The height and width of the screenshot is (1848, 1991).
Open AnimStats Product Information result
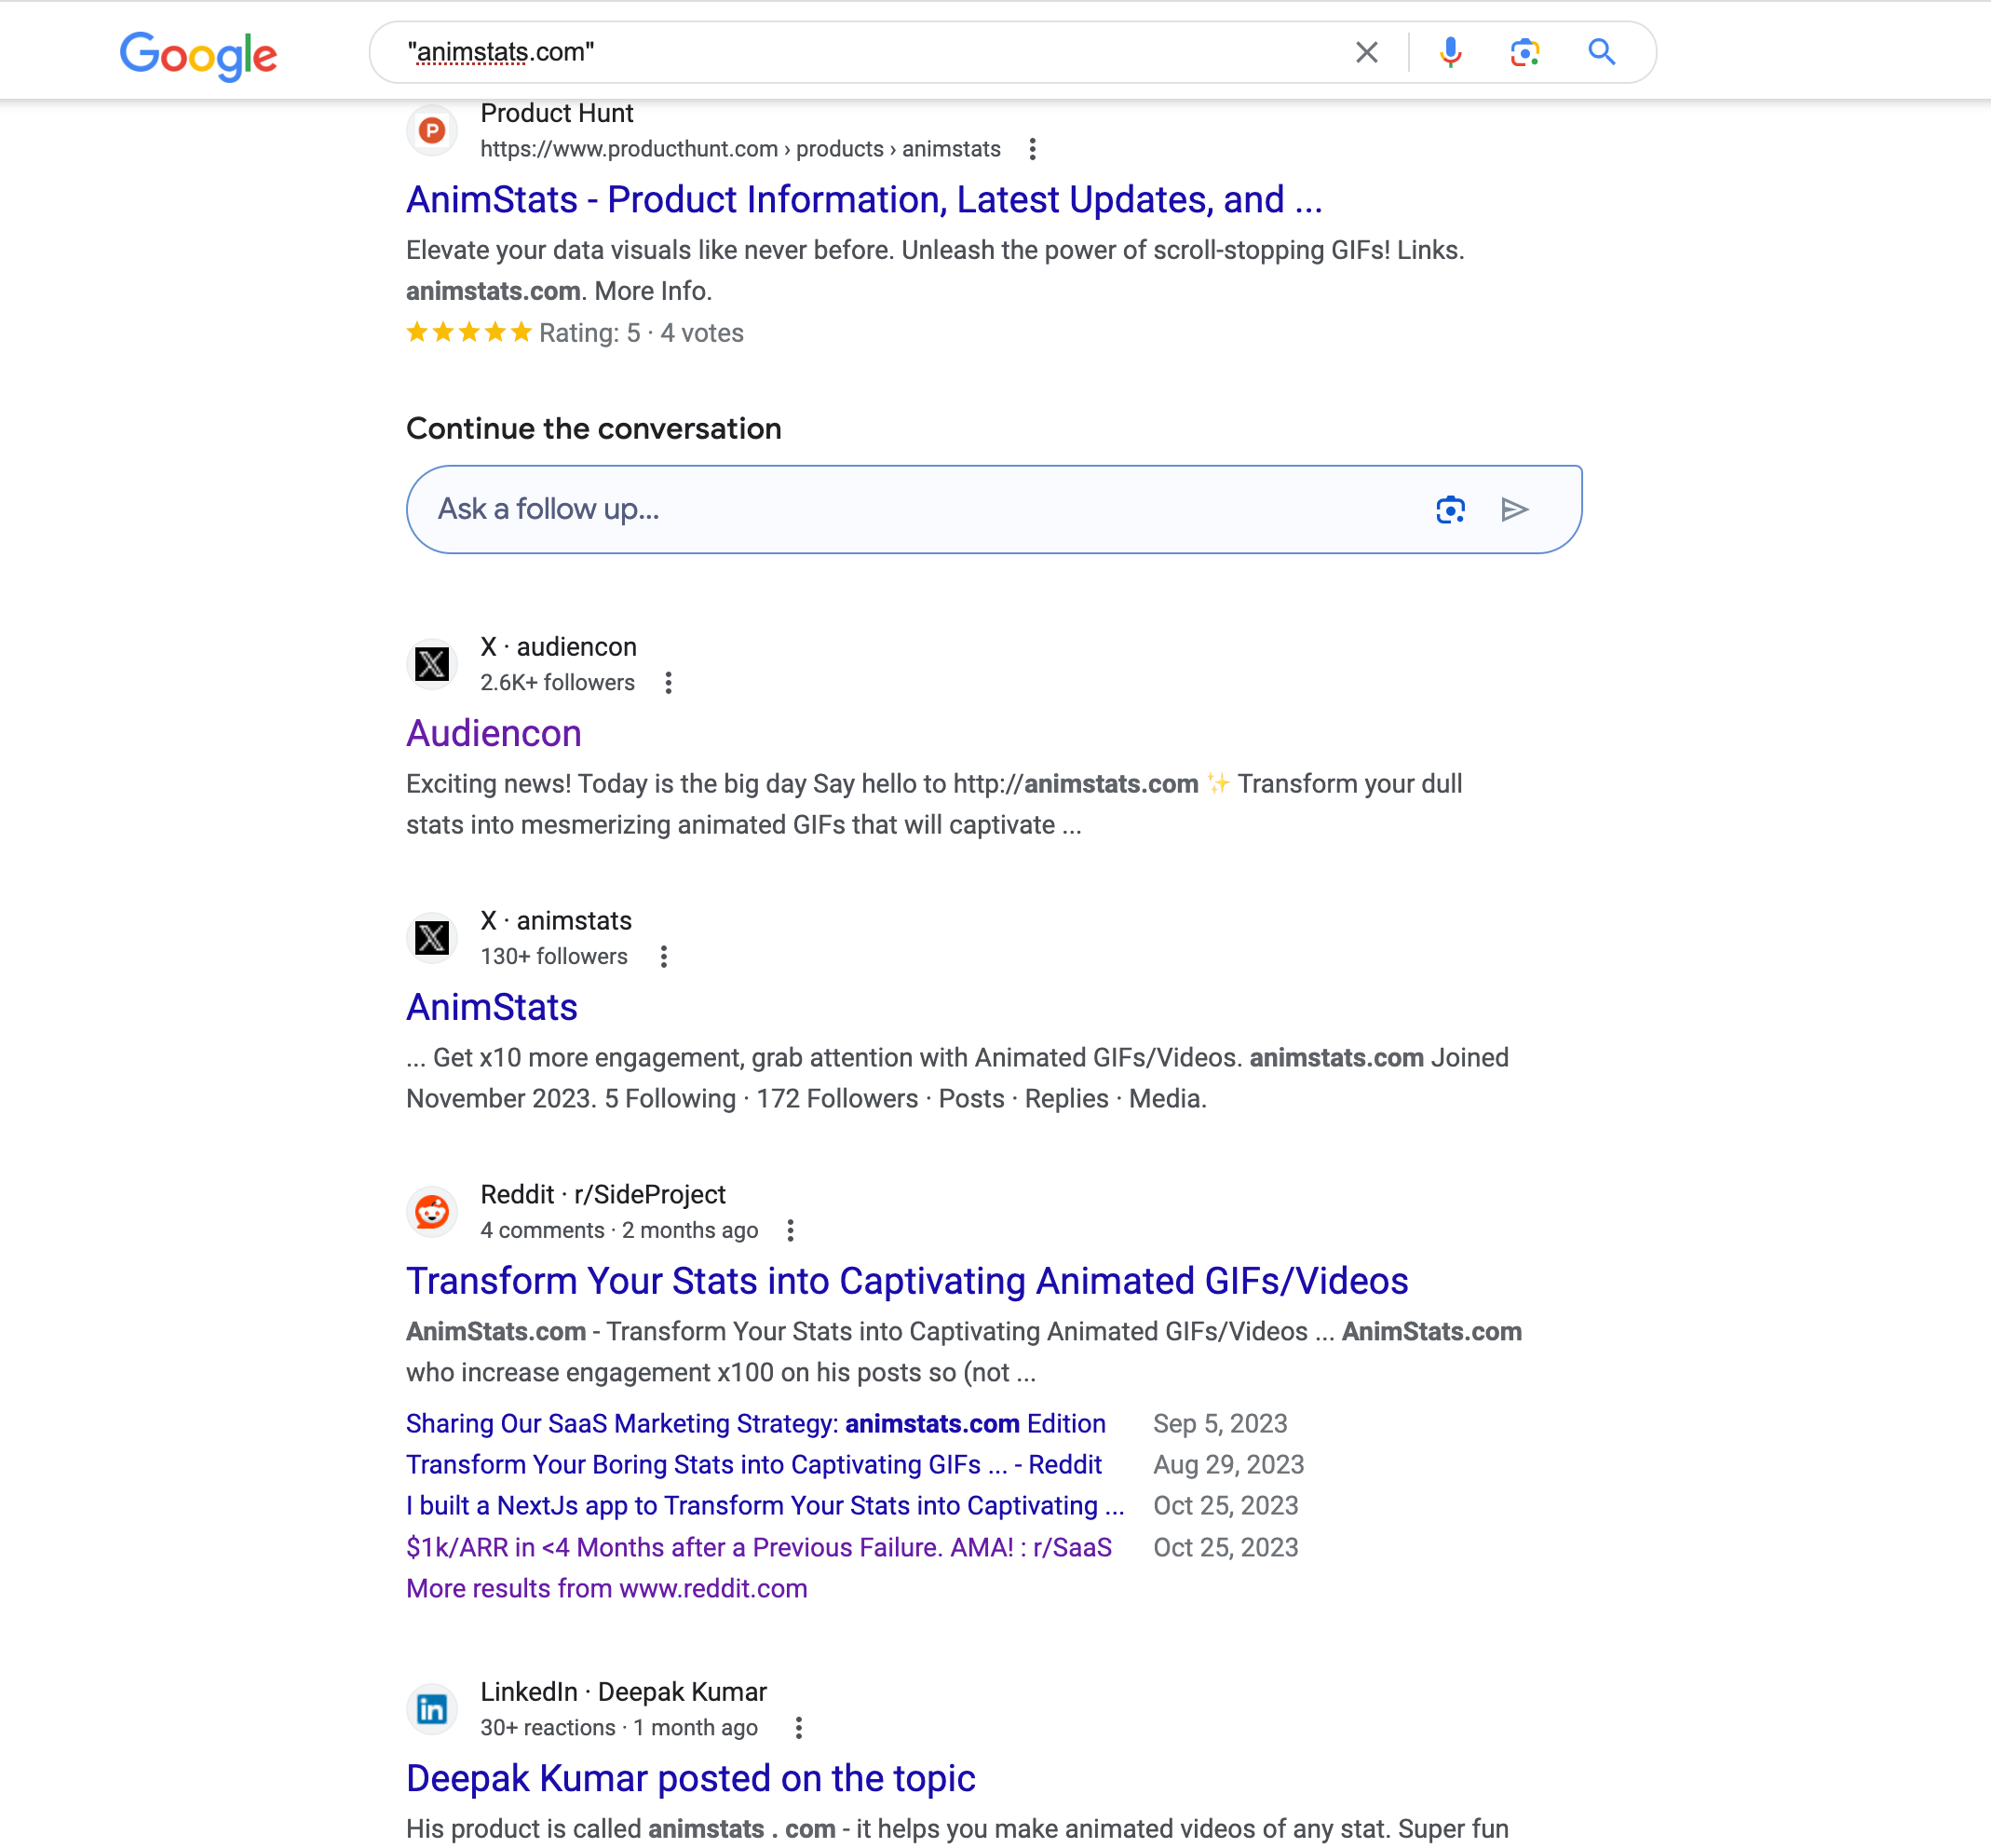pos(864,200)
